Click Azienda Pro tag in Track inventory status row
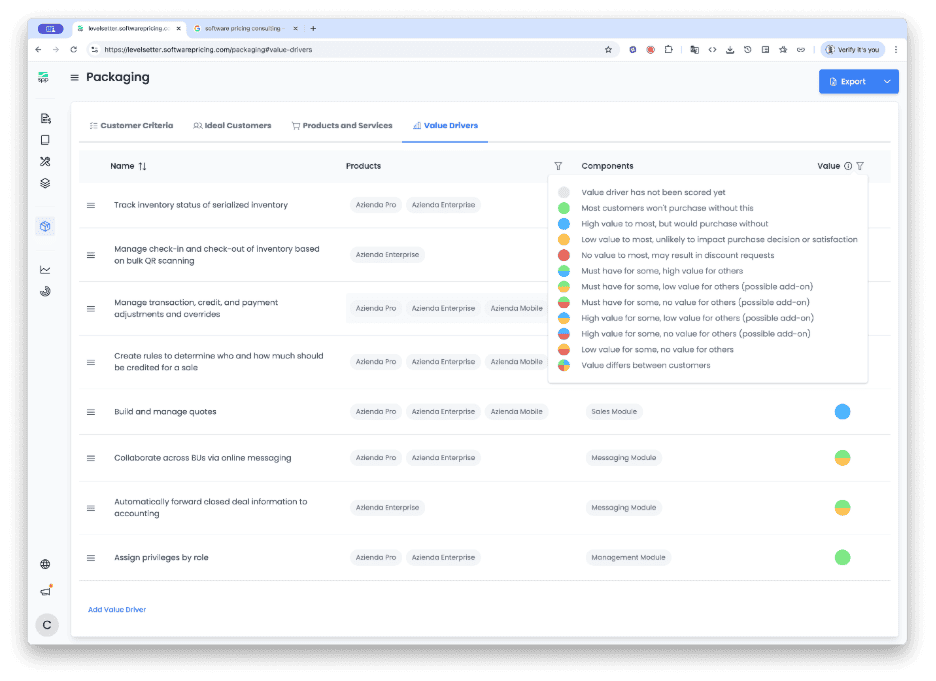The image size is (936, 681). coord(375,205)
